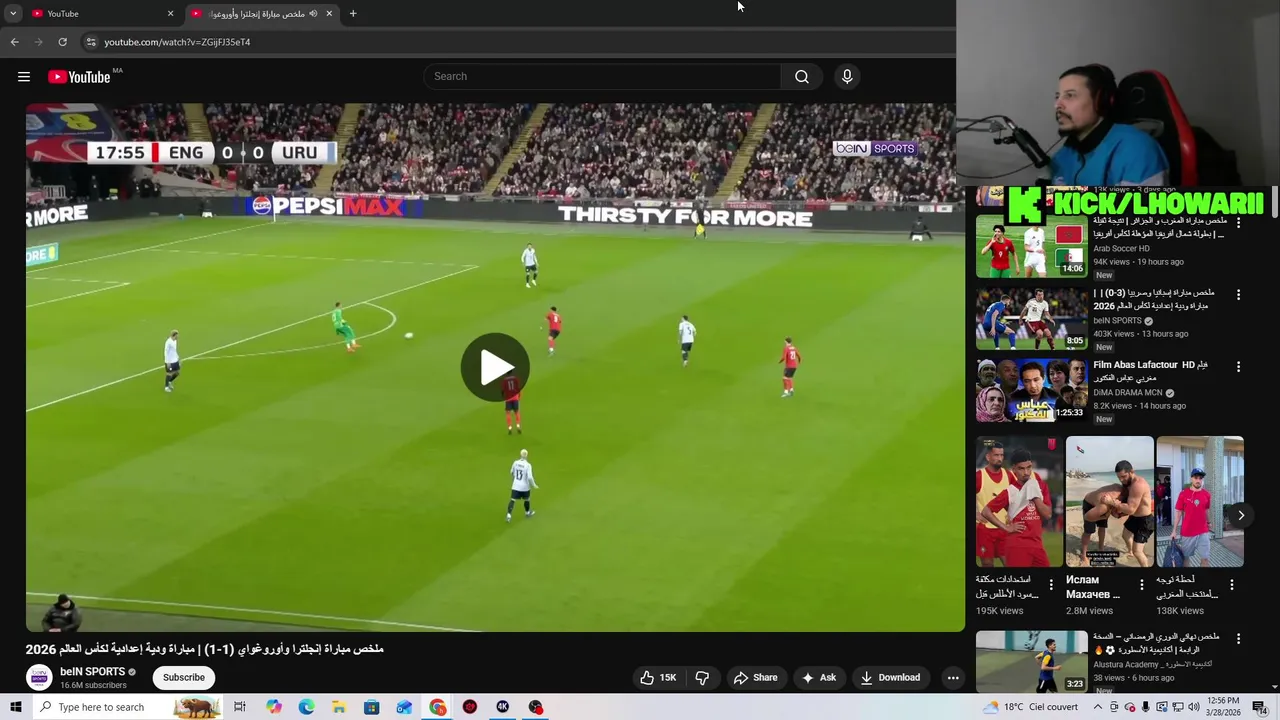Play the video with the center play button
This screenshot has width=1280, height=720.
coord(495,368)
